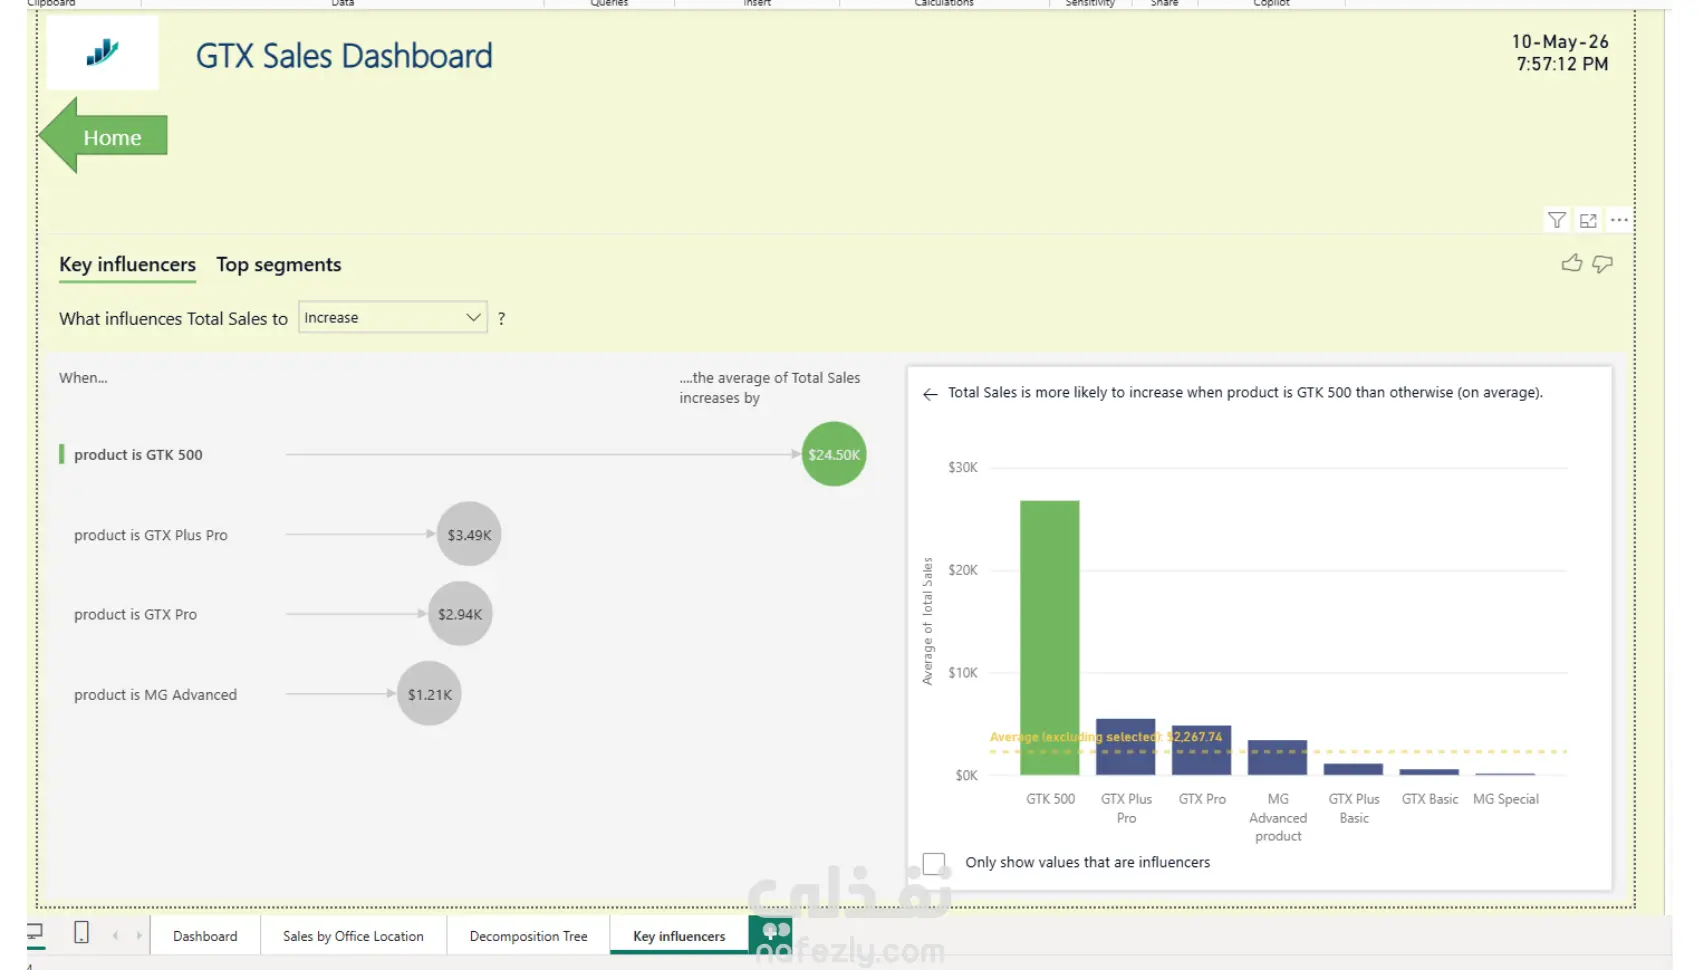The width and height of the screenshot is (1700, 970).
Task: Click the $3.49K gray bubble
Action: [469, 534]
